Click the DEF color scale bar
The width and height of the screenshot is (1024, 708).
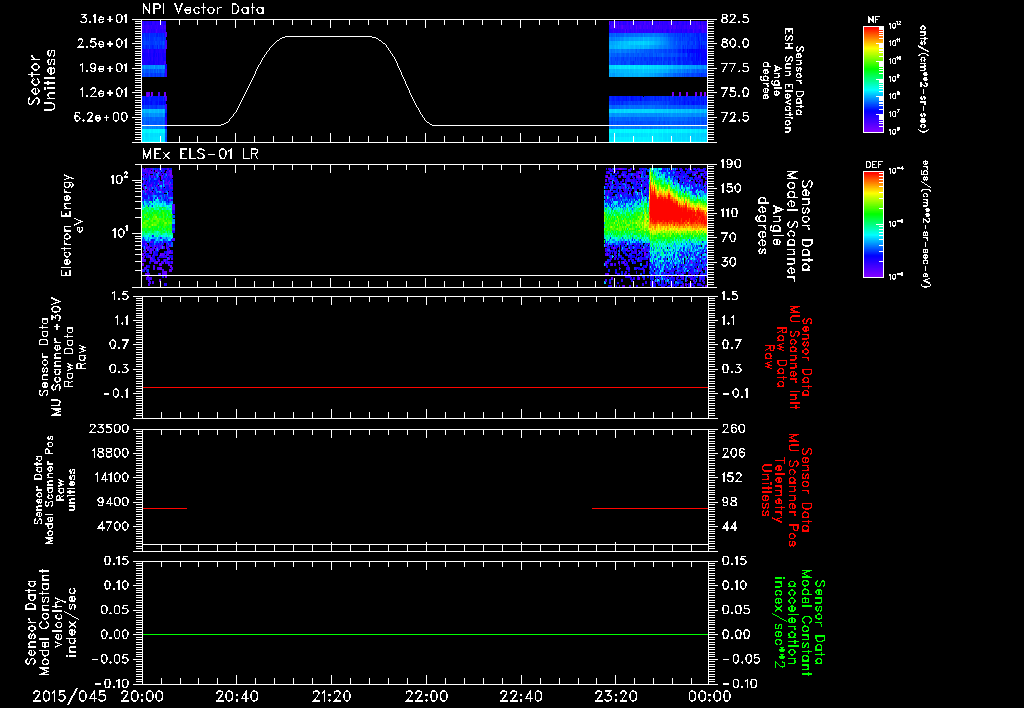coord(873,224)
